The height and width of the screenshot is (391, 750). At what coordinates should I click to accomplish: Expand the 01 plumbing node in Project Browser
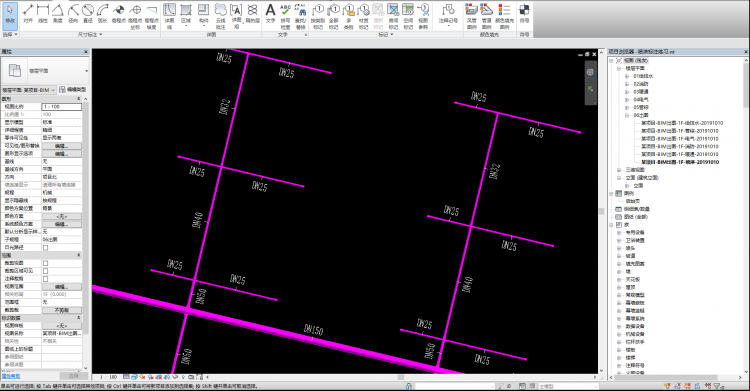pos(627,76)
